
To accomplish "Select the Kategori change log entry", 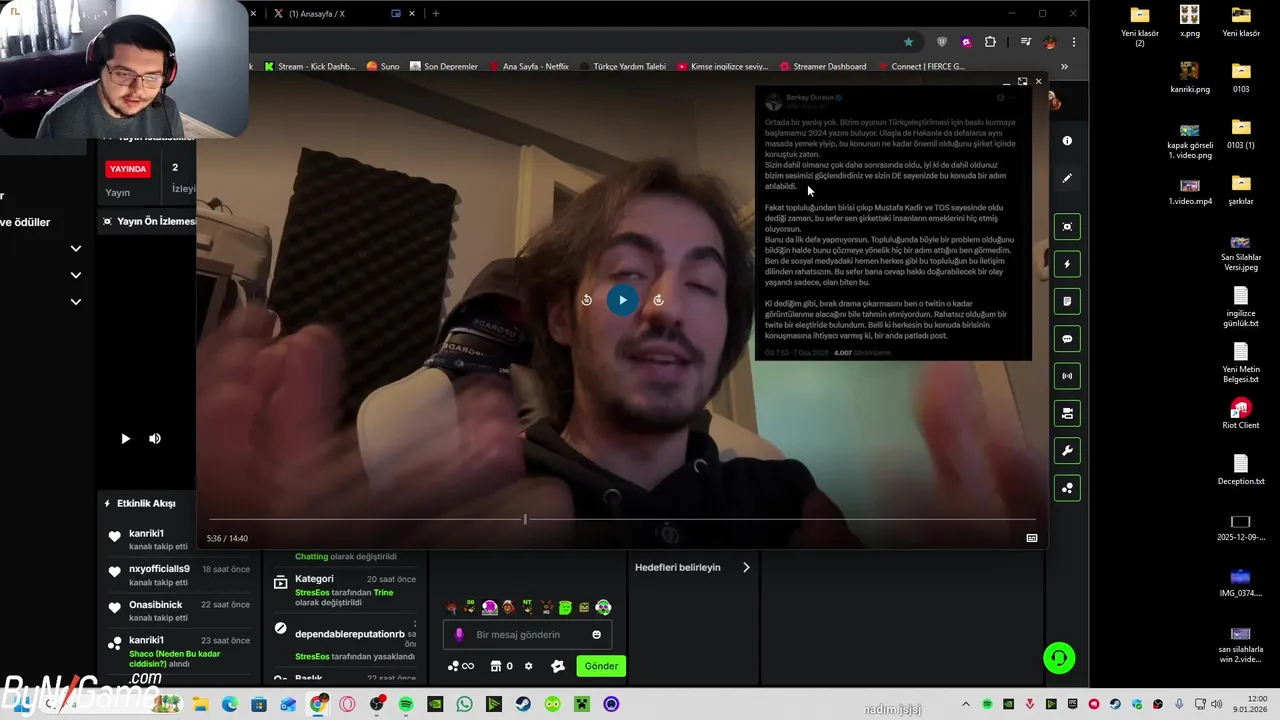I will [x=345, y=590].
